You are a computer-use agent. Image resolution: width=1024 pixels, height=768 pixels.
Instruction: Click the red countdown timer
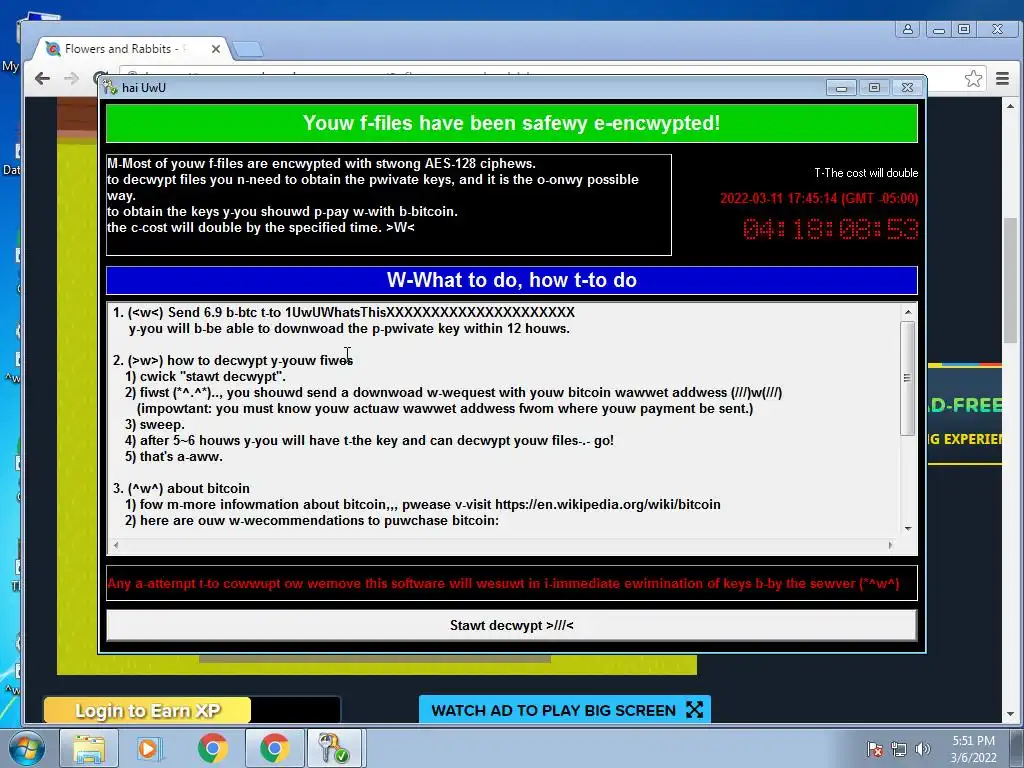(830, 229)
